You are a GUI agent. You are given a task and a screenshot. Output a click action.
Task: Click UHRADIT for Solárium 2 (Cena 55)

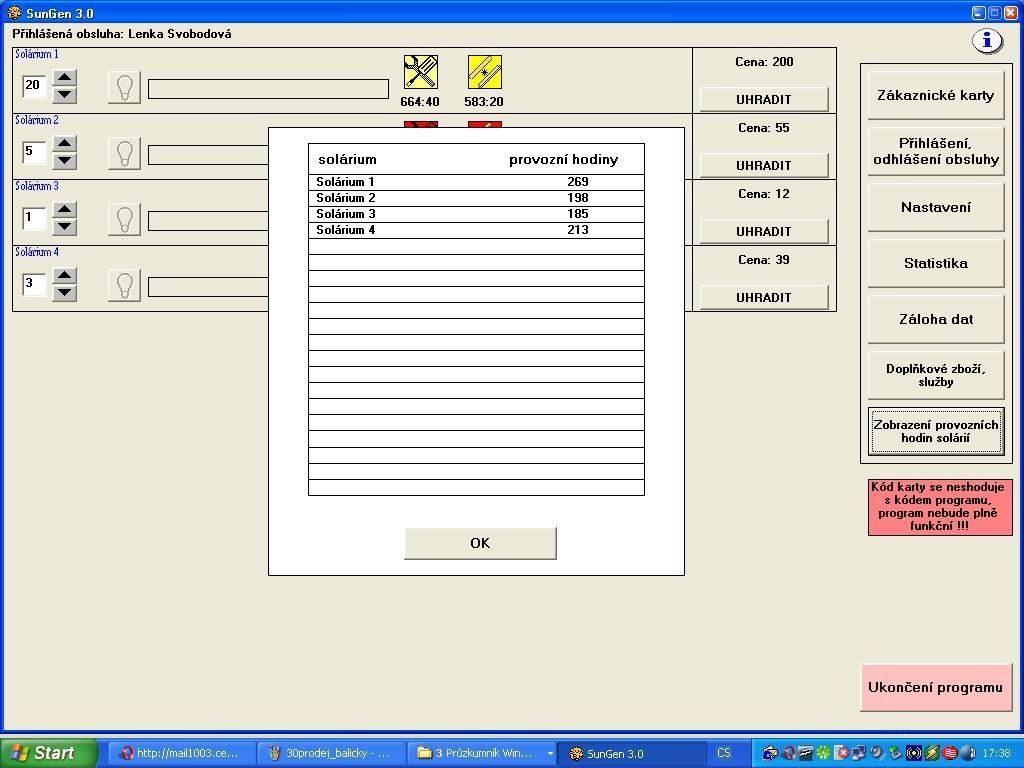[x=763, y=165]
